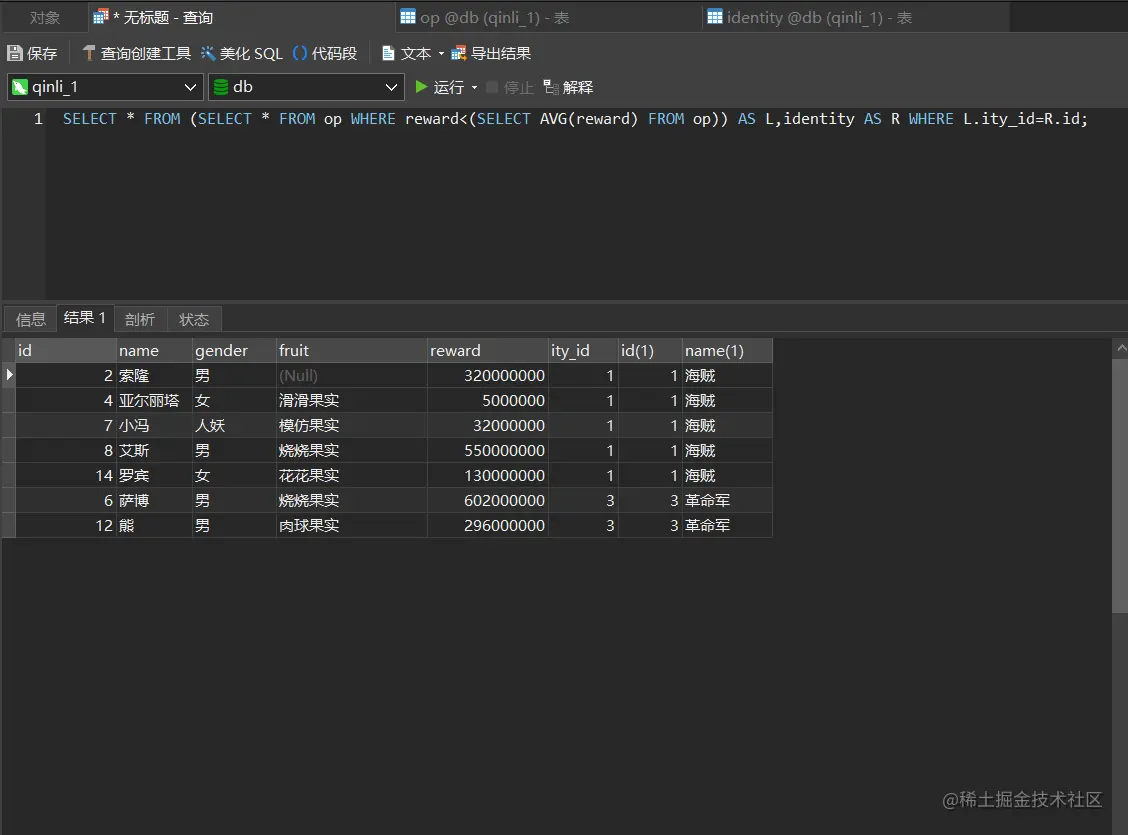1128x835 pixels.
Task: Select reward value 130000000
Action: [488, 475]
